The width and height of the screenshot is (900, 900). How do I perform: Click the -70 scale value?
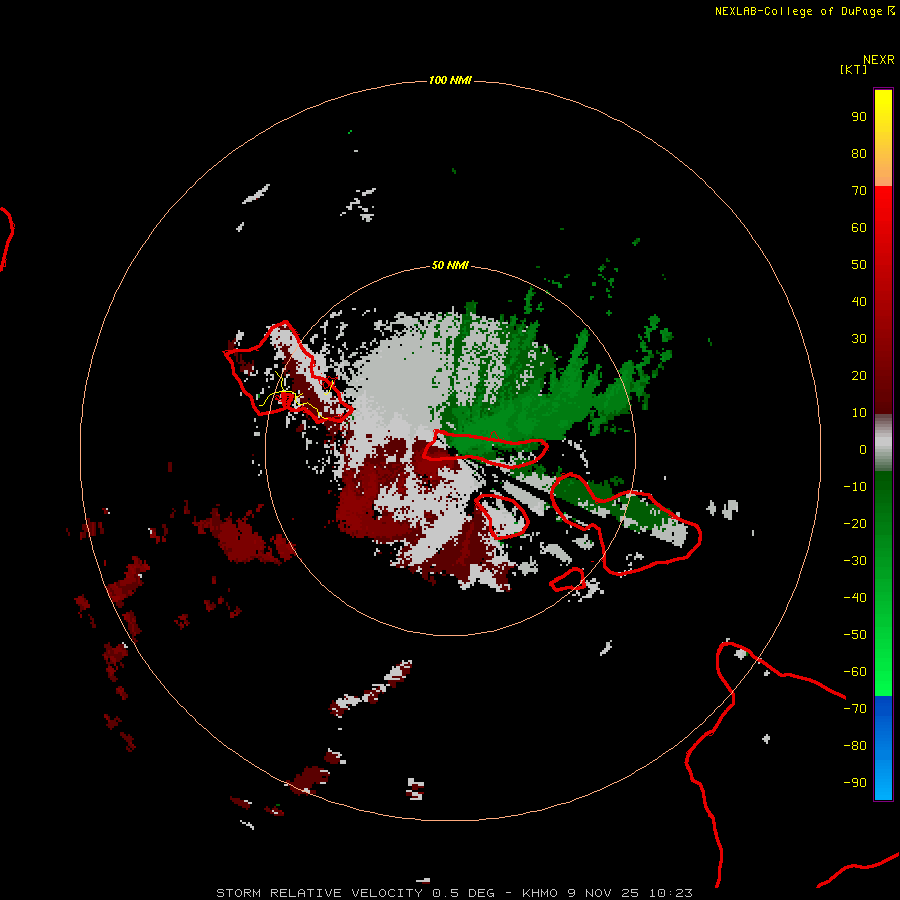pyautogui.click(x=855, y=709)
